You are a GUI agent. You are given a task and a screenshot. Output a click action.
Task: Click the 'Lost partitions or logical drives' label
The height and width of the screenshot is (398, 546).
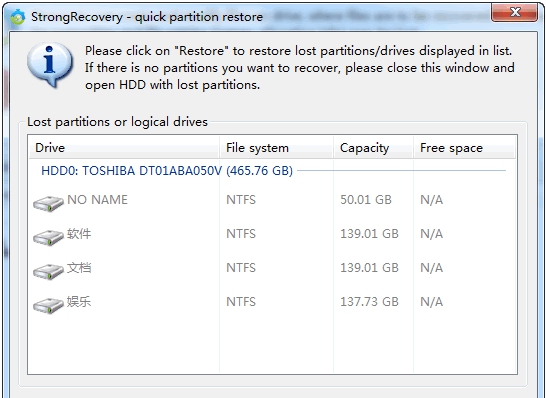click(117, 122)
